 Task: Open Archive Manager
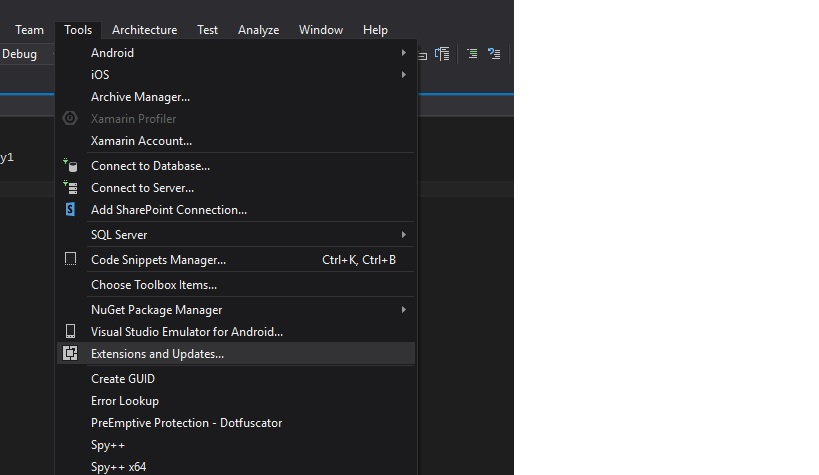236,97
